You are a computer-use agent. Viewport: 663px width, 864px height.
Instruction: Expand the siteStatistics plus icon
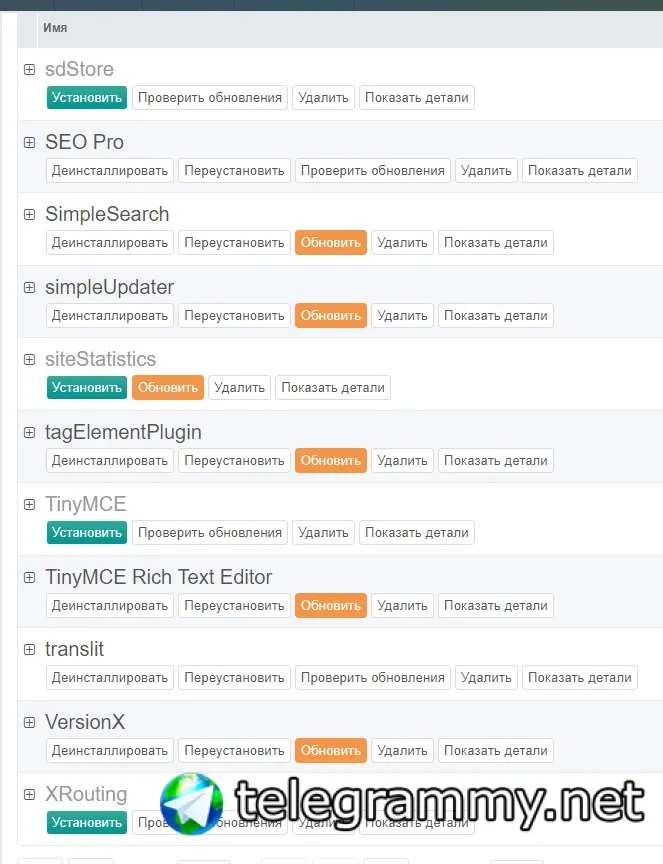pos(30,359)
